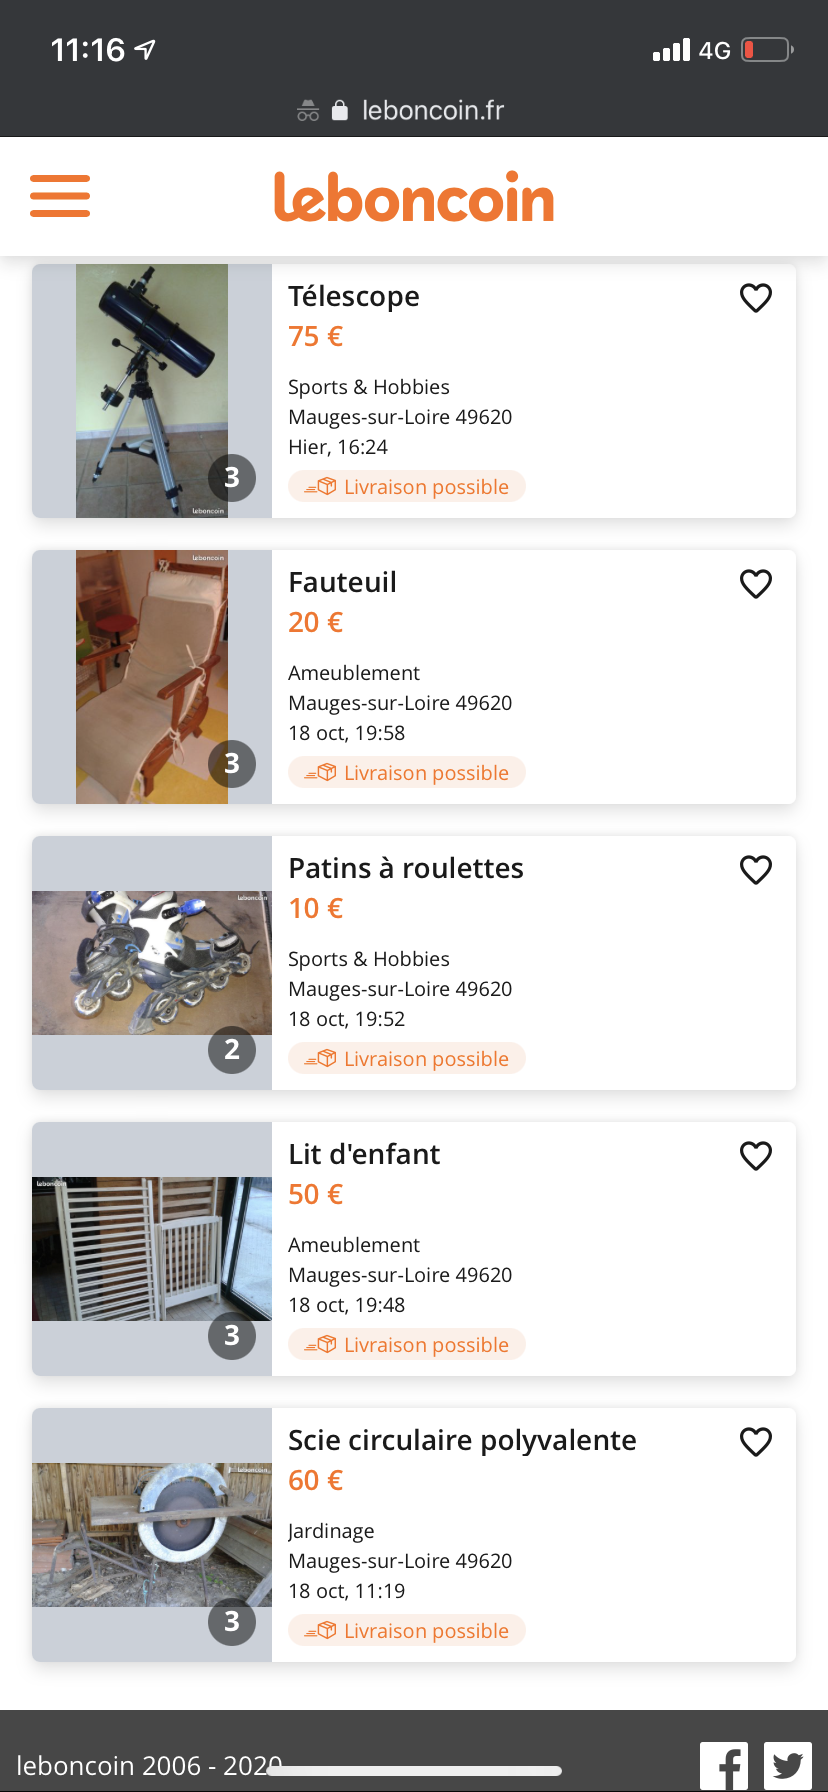Favorite the Télescope listing

point(756,298)
